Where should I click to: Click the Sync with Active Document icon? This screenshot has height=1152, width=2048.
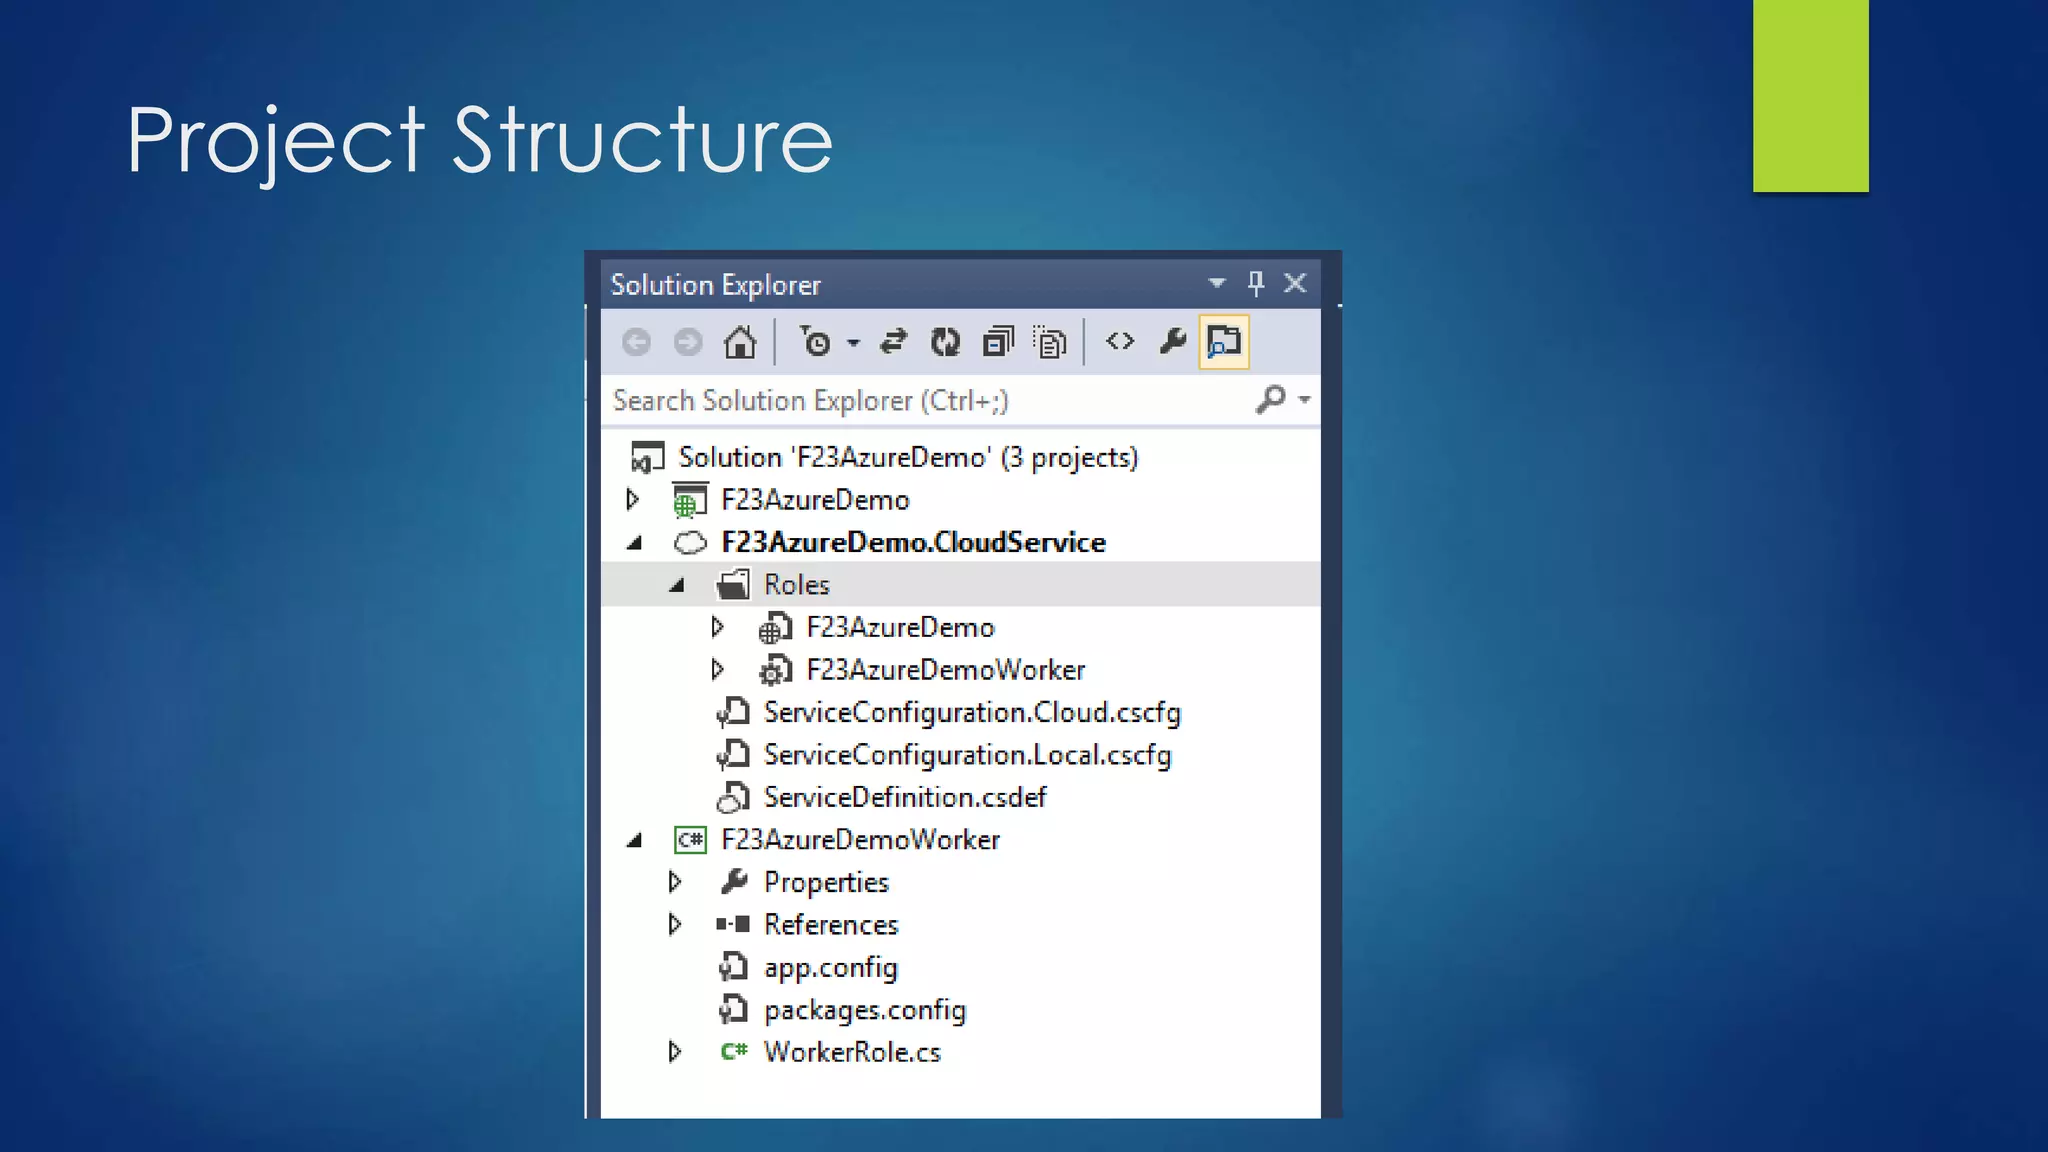[893, 343]
